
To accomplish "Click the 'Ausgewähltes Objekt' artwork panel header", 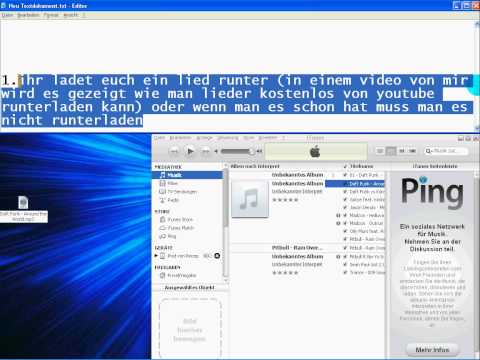I will (189, 288).
